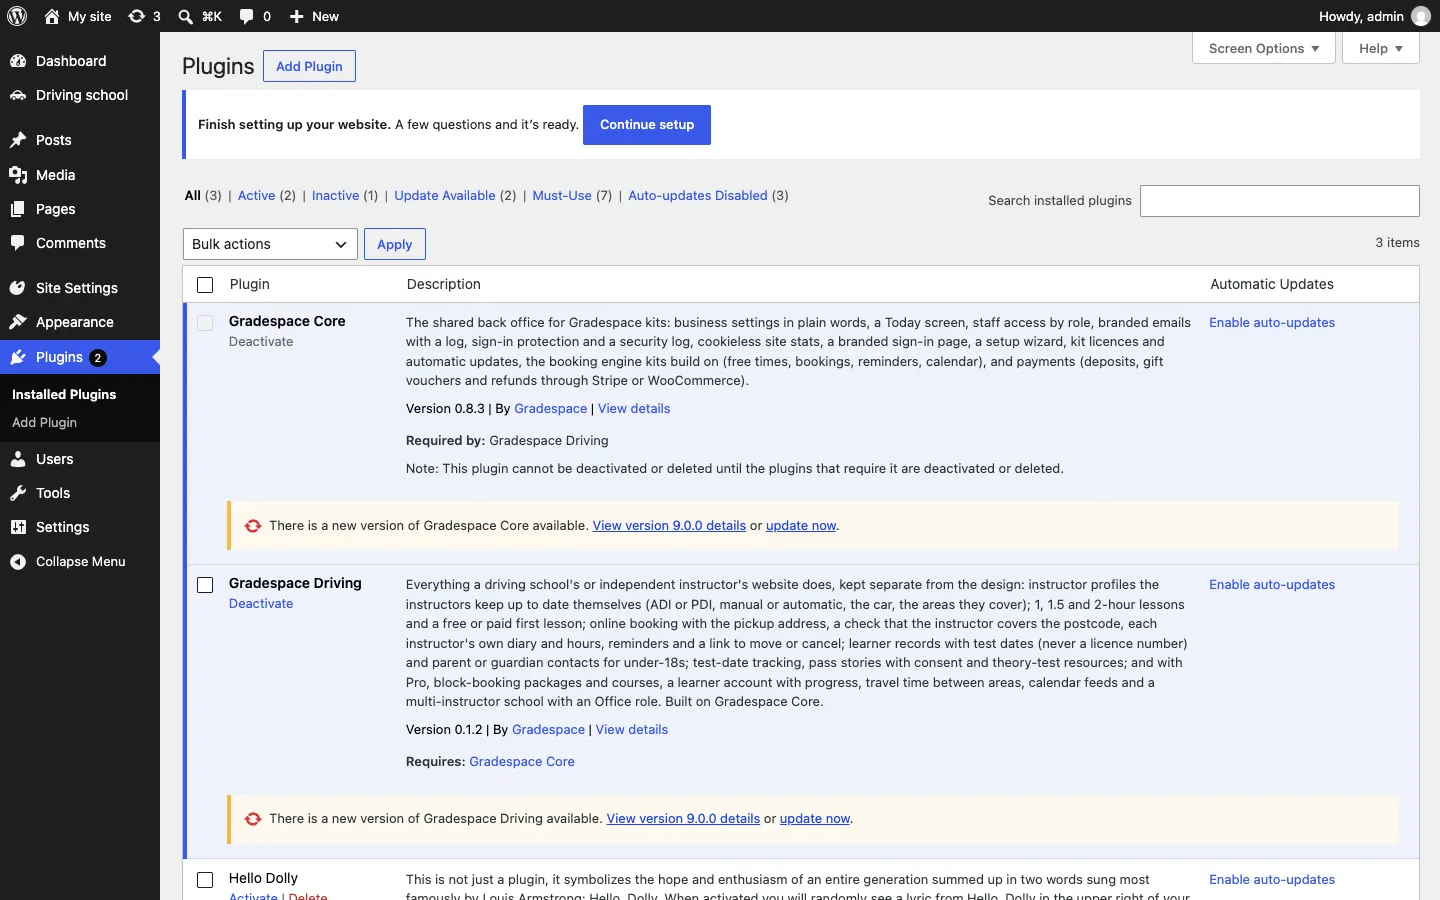Apply the selected bulk action
The width and height of the screenshot is (1440, 900).
(395, 244)
